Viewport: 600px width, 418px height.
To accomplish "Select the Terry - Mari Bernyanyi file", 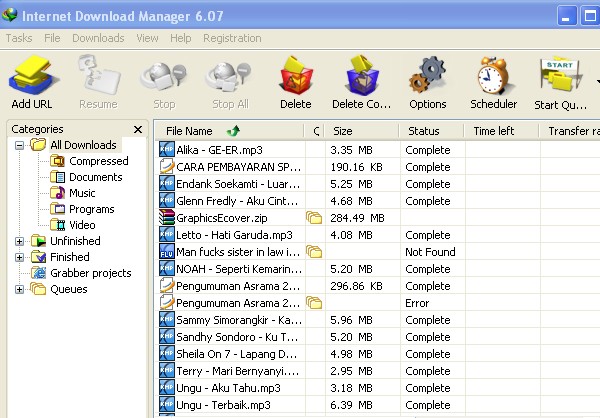I will tap(238, 371).
